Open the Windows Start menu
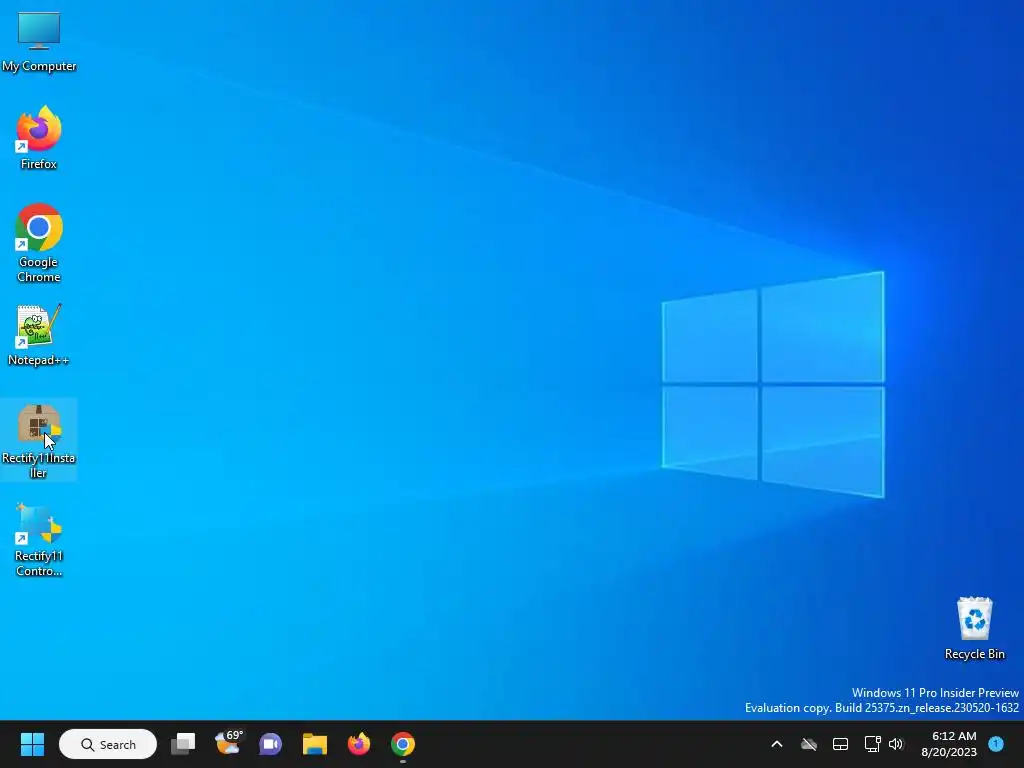This screenshot has height=768, width=1024. (x=32, y=744)
